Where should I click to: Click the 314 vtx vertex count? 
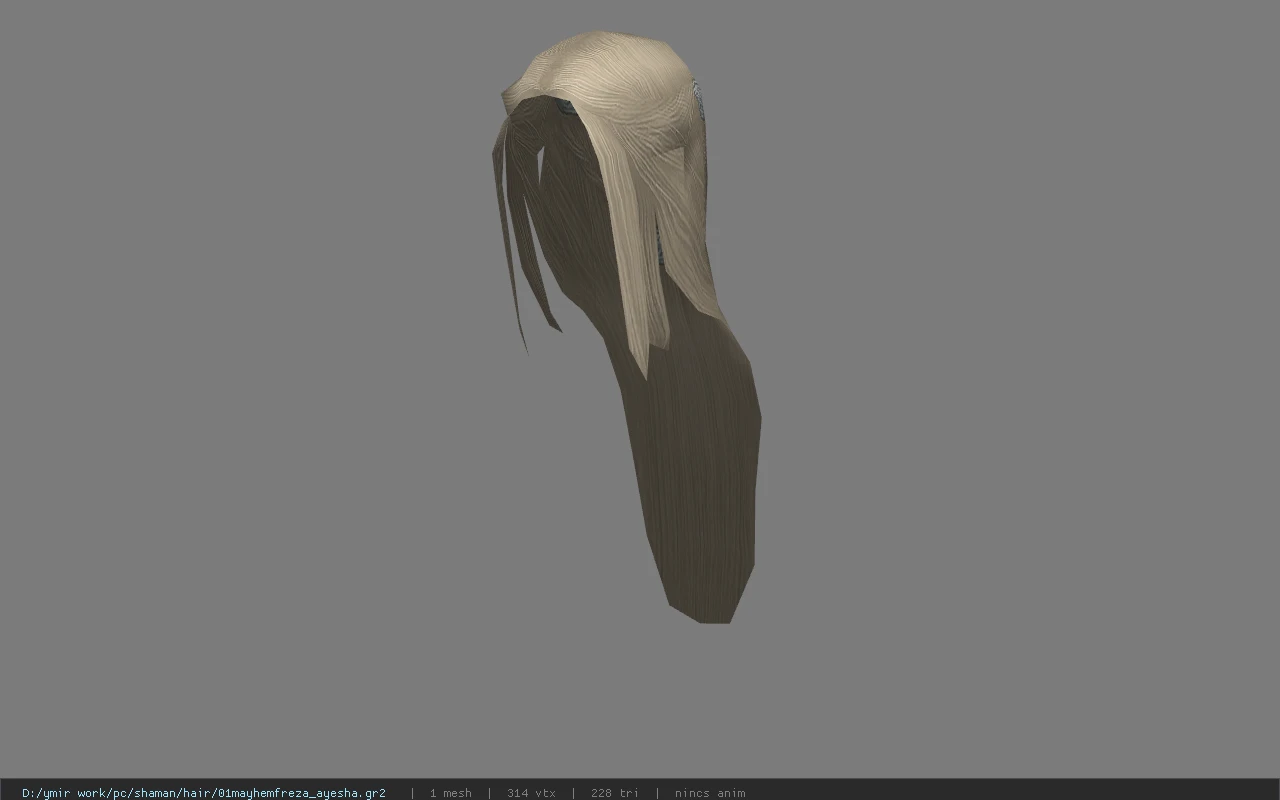pyautogui.click(x=531, y=793)
